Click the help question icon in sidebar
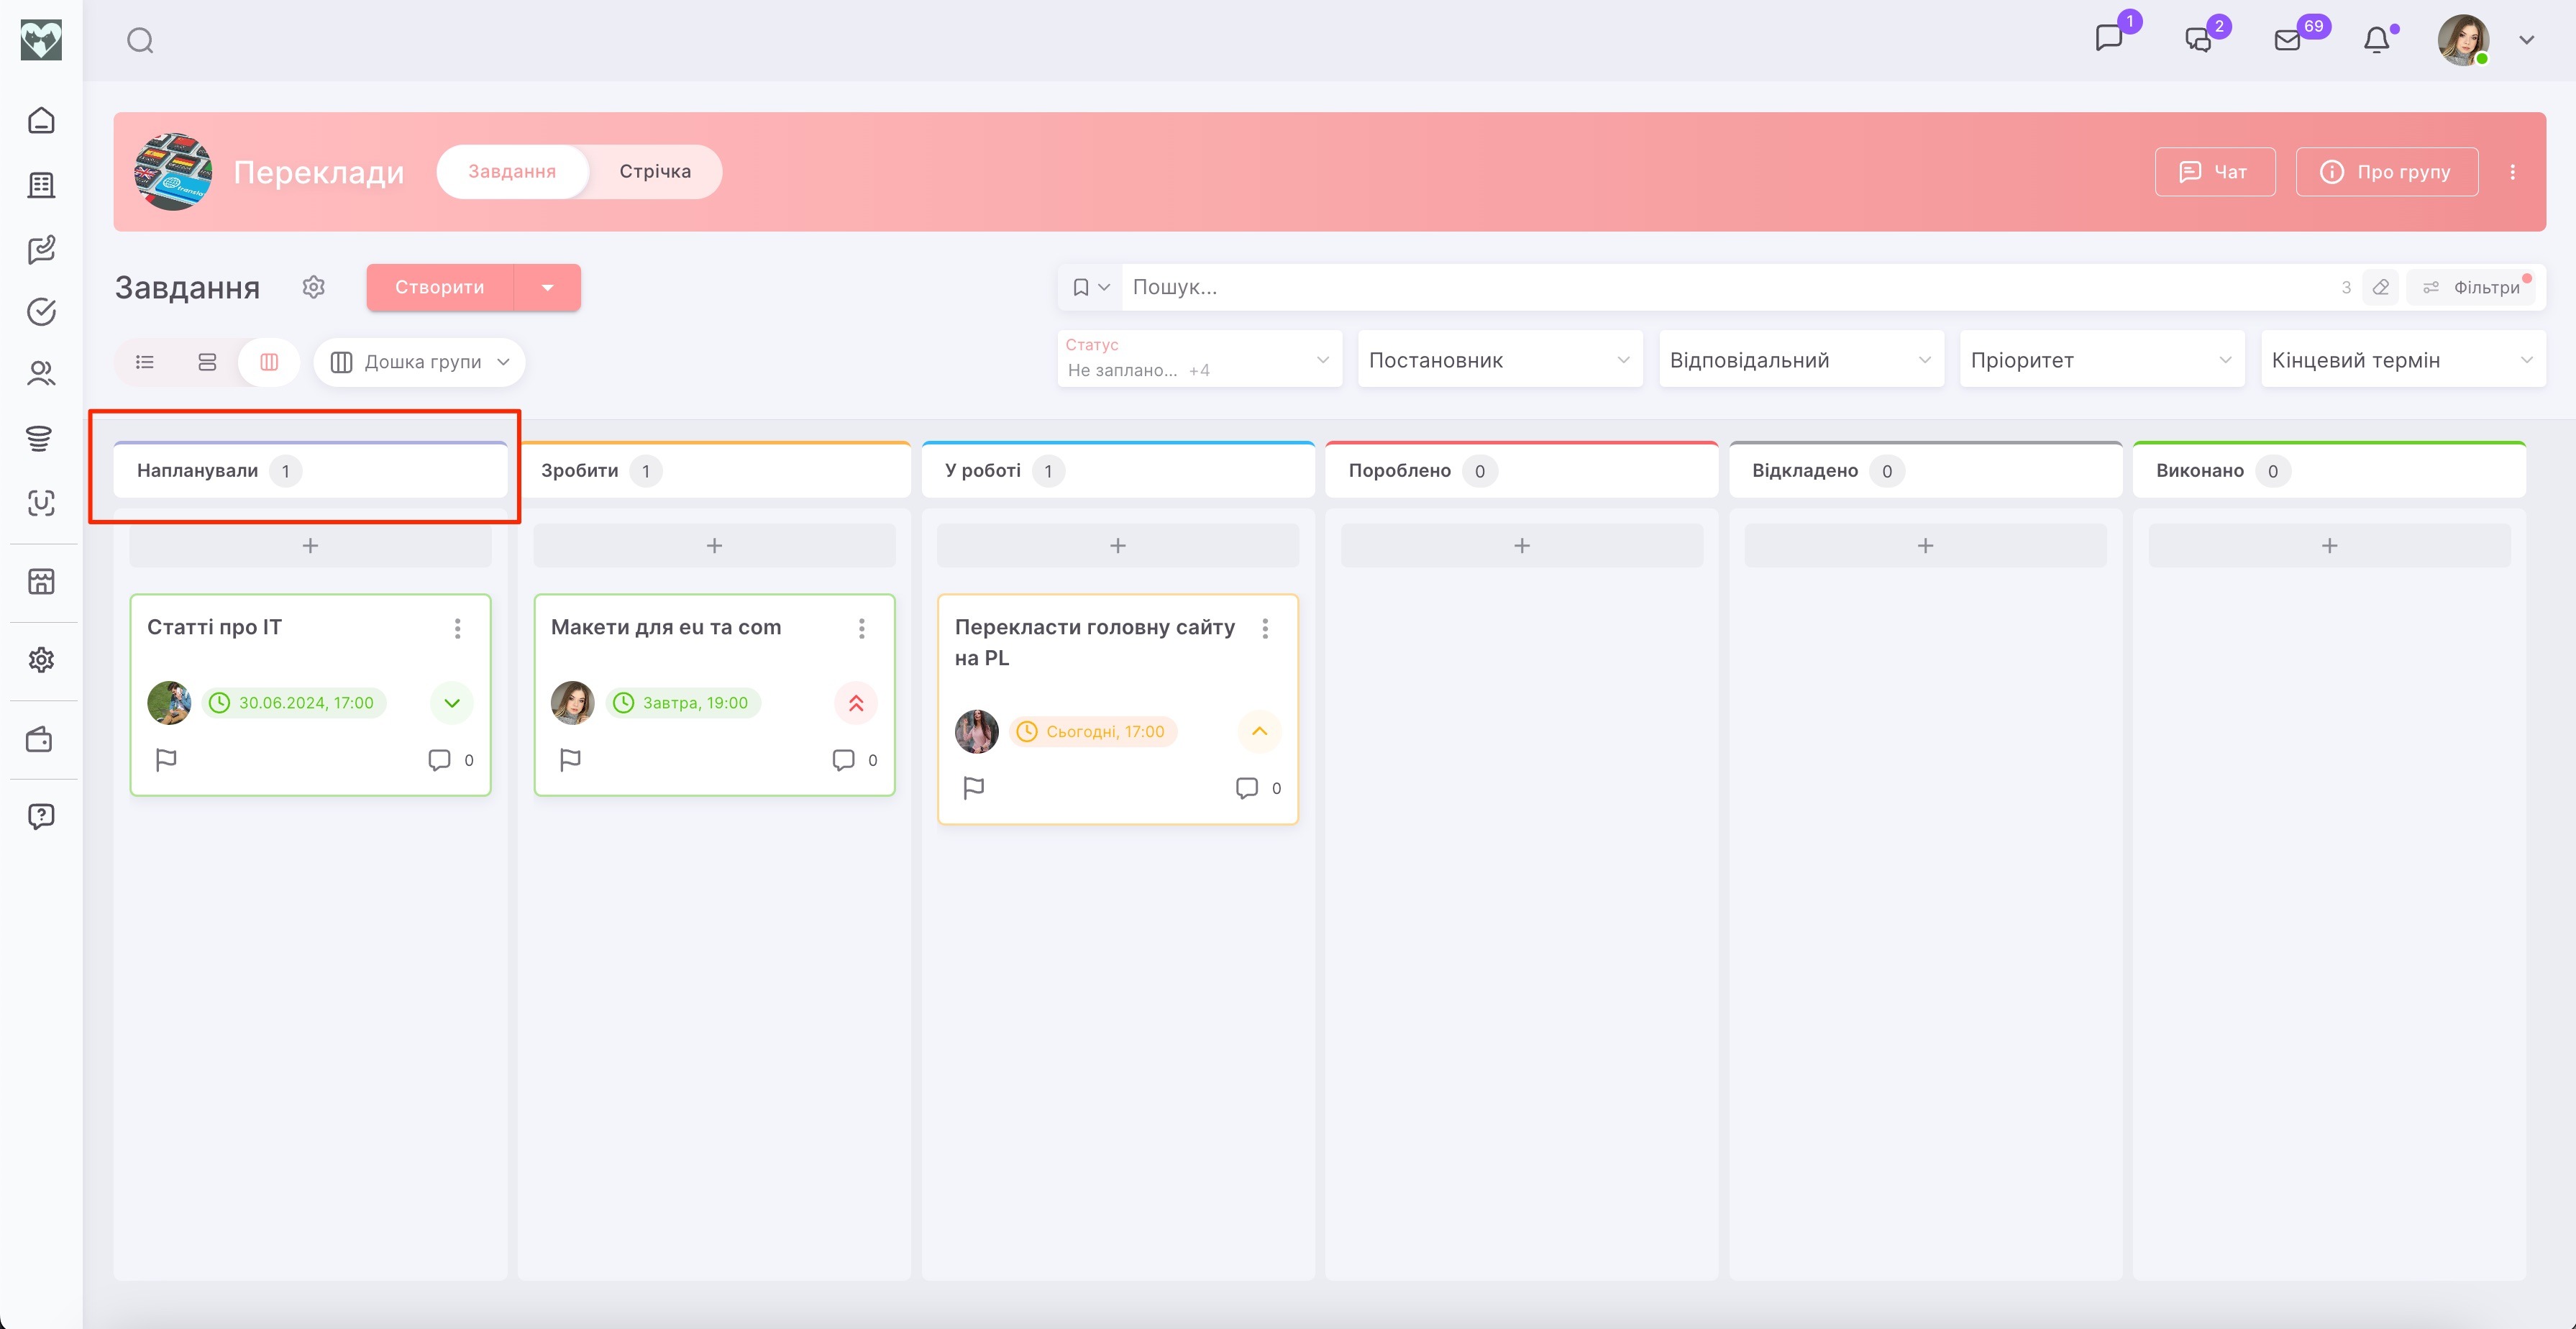This screenshot has width=2576, height=1329. [x=41, y=816]
